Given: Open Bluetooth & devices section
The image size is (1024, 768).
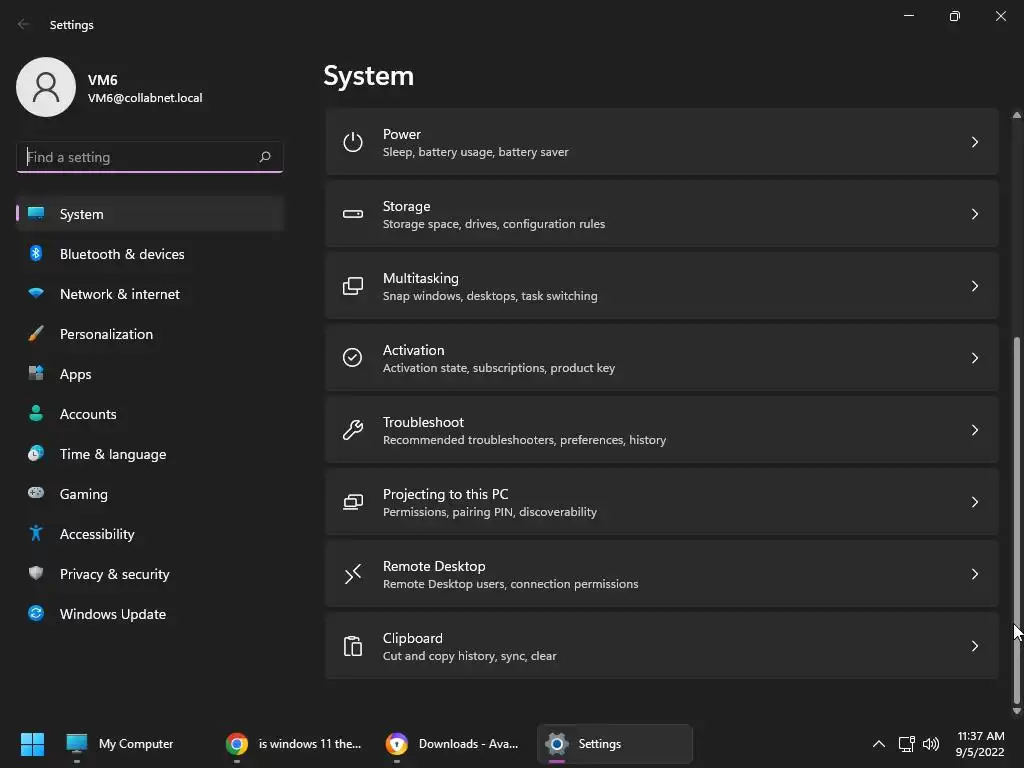Looking at the screenshot, I should 122,254.
